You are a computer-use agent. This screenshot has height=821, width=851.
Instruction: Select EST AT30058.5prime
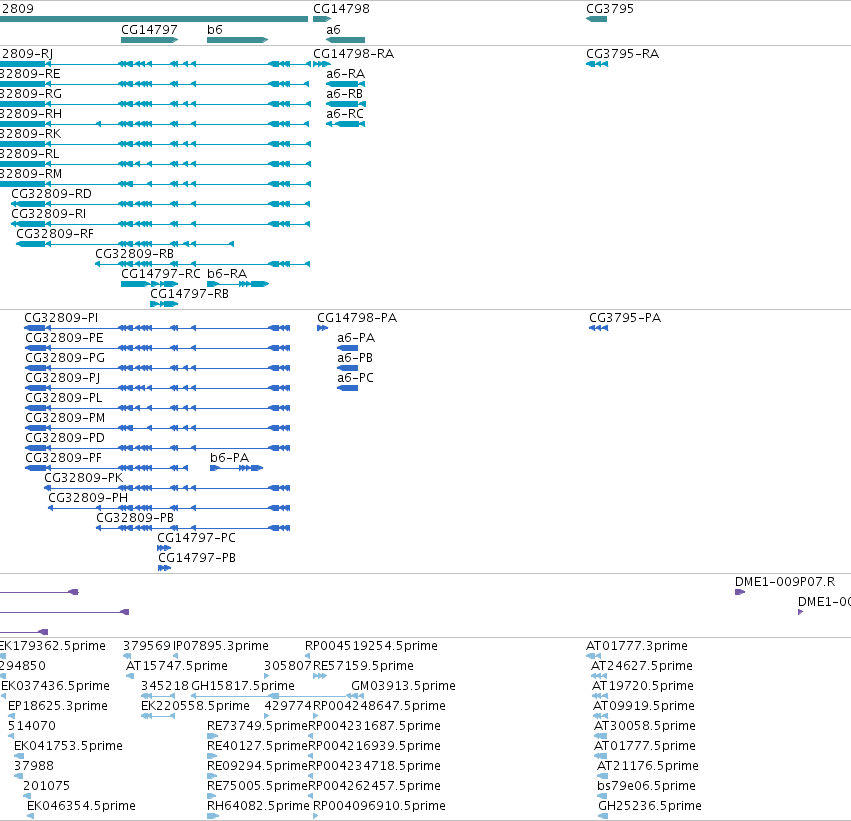[600, 736]
